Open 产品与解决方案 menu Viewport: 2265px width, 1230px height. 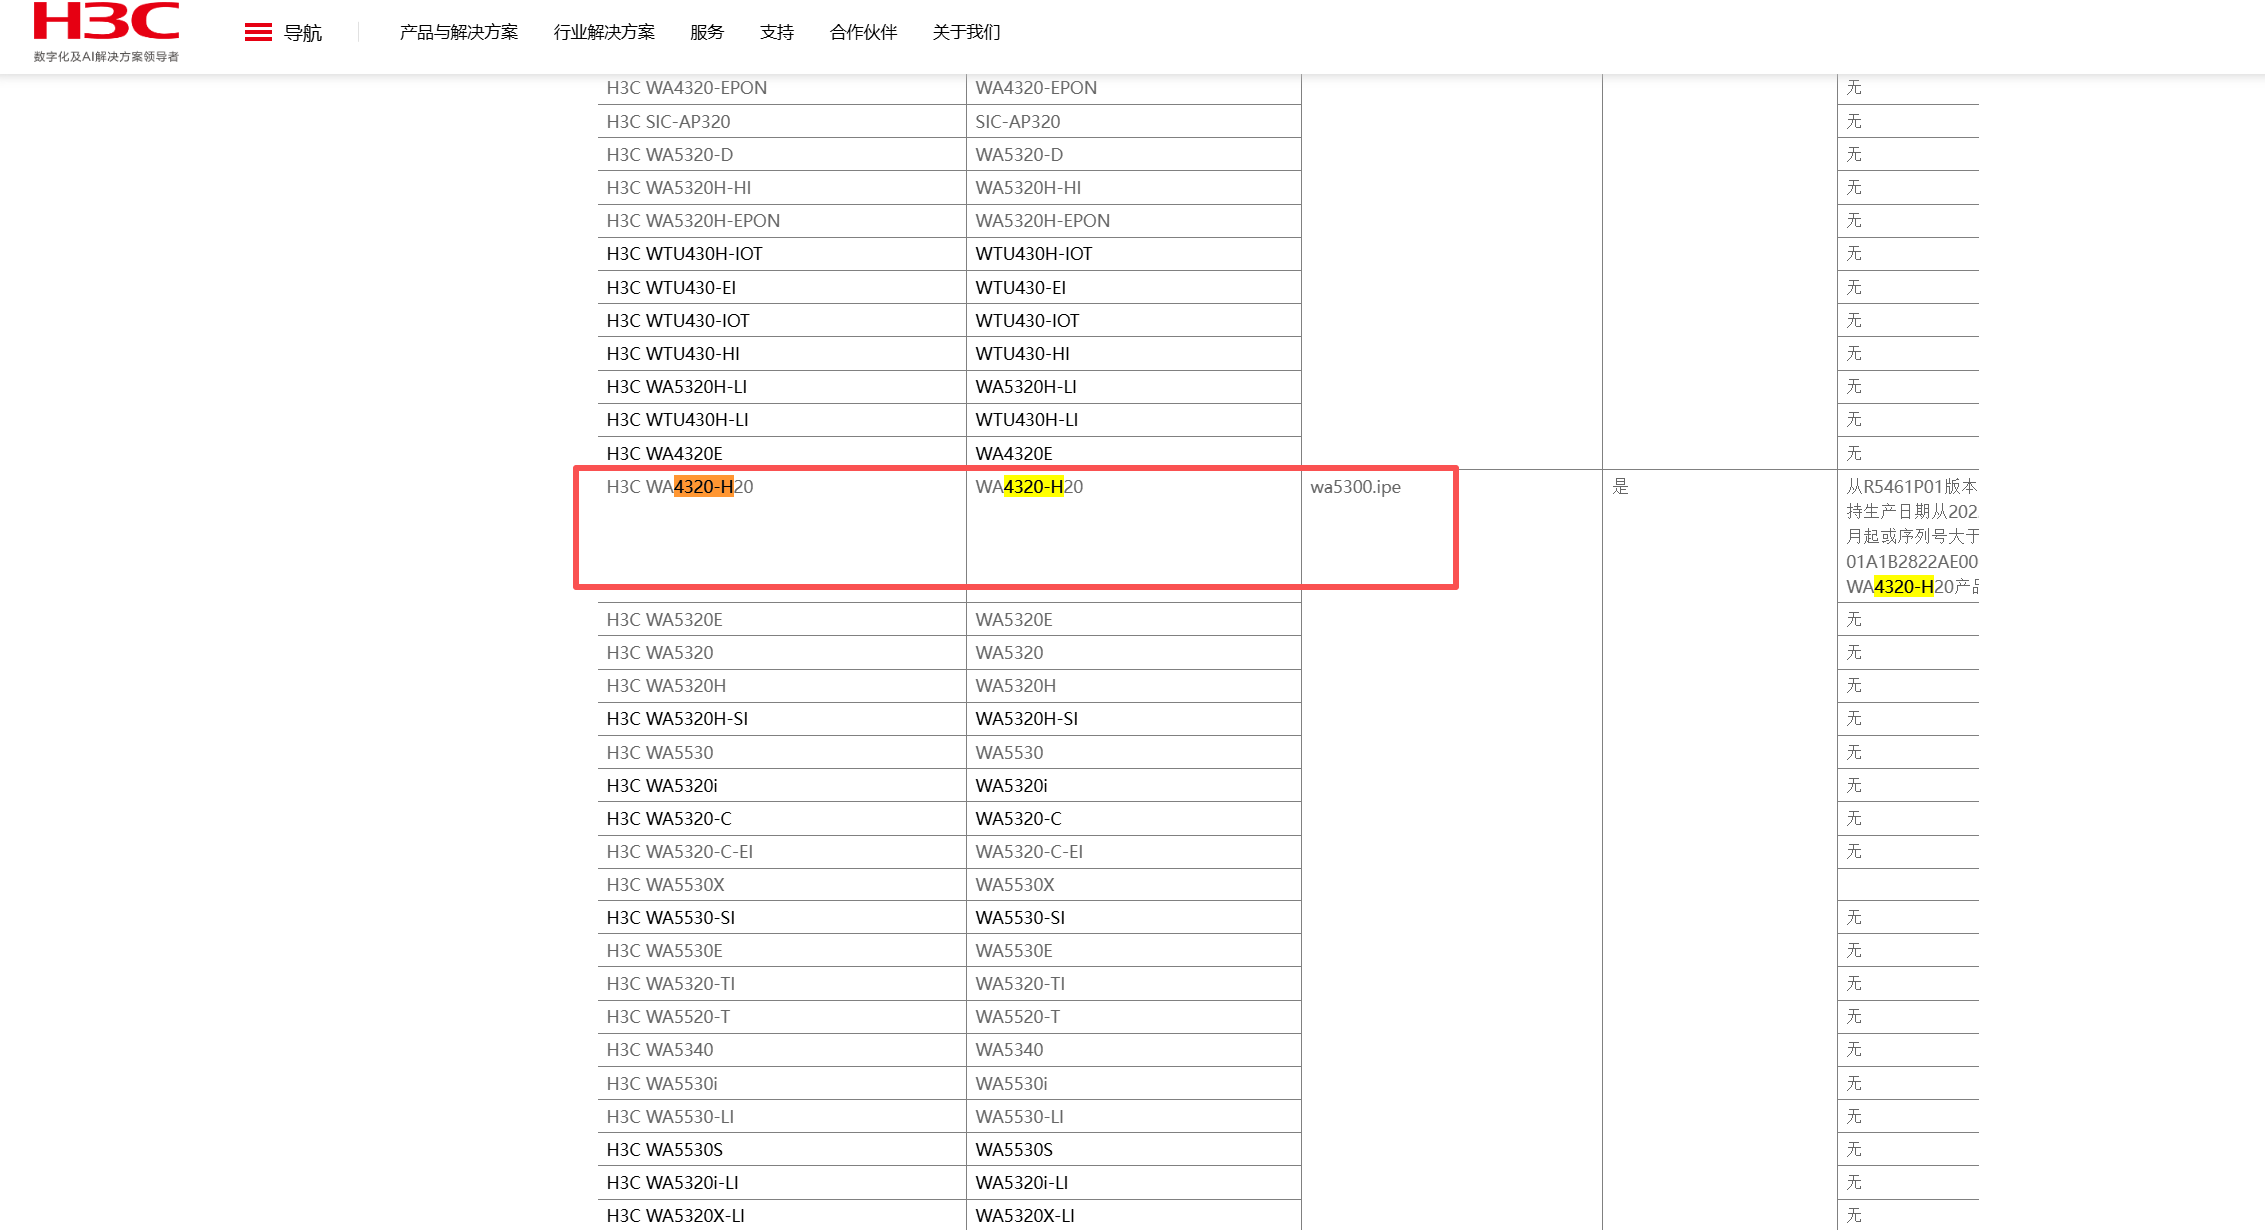click(459, 33)
